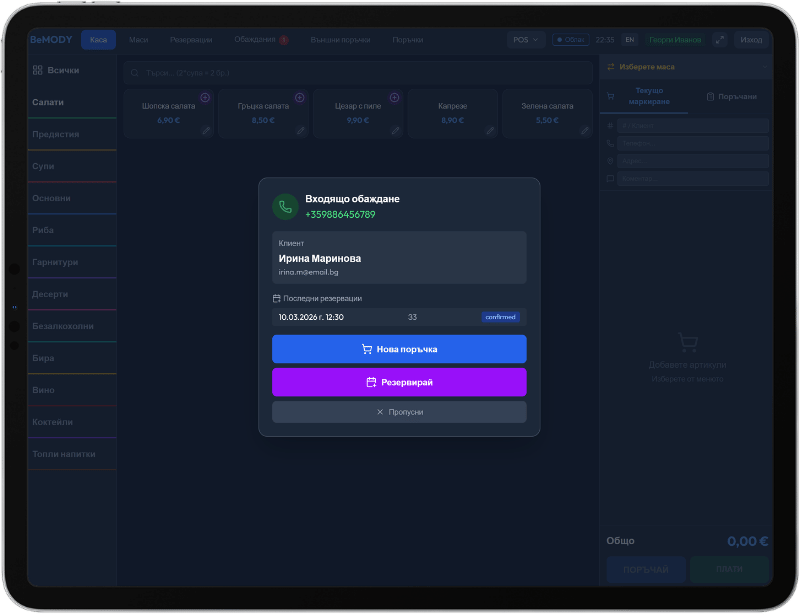This screenshot has height=615, width=800.
Task: Open the POS mode dropdown
Action: point(526,40)
